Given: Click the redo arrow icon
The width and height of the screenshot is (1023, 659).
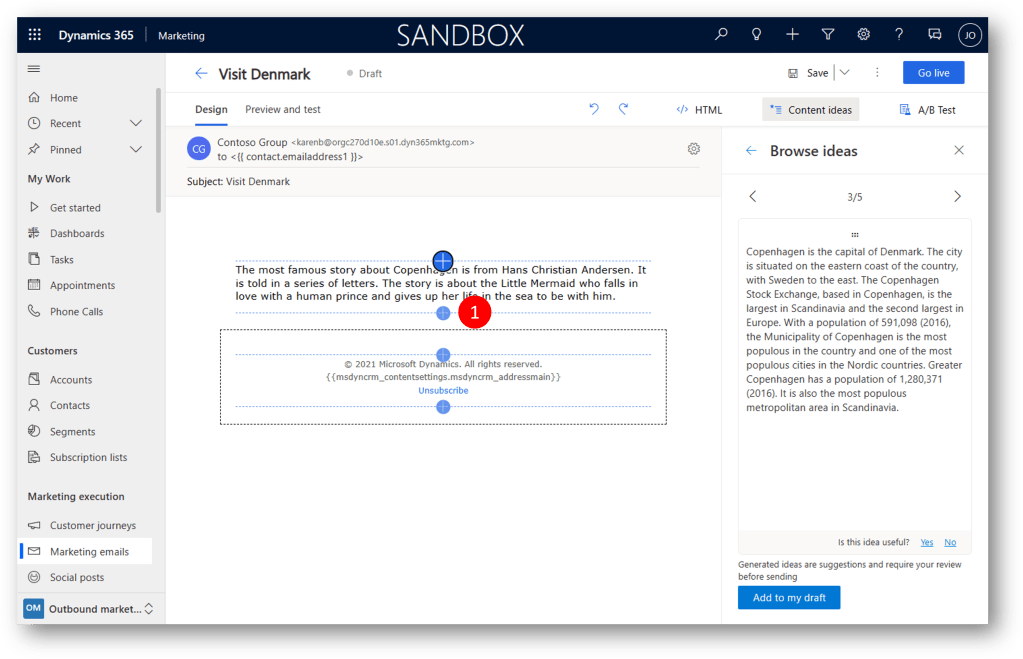Looking at the screenshot, I should click(623, 109).
